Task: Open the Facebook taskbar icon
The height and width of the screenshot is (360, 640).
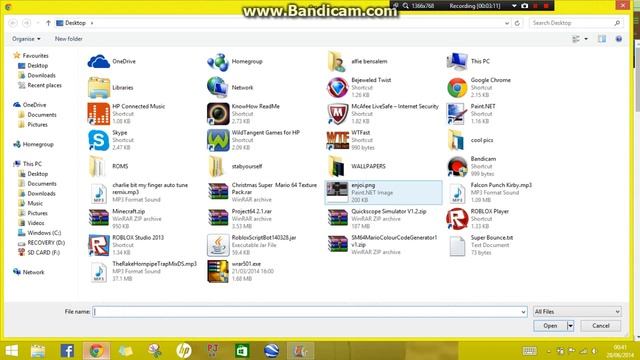Action: (67, 351)
